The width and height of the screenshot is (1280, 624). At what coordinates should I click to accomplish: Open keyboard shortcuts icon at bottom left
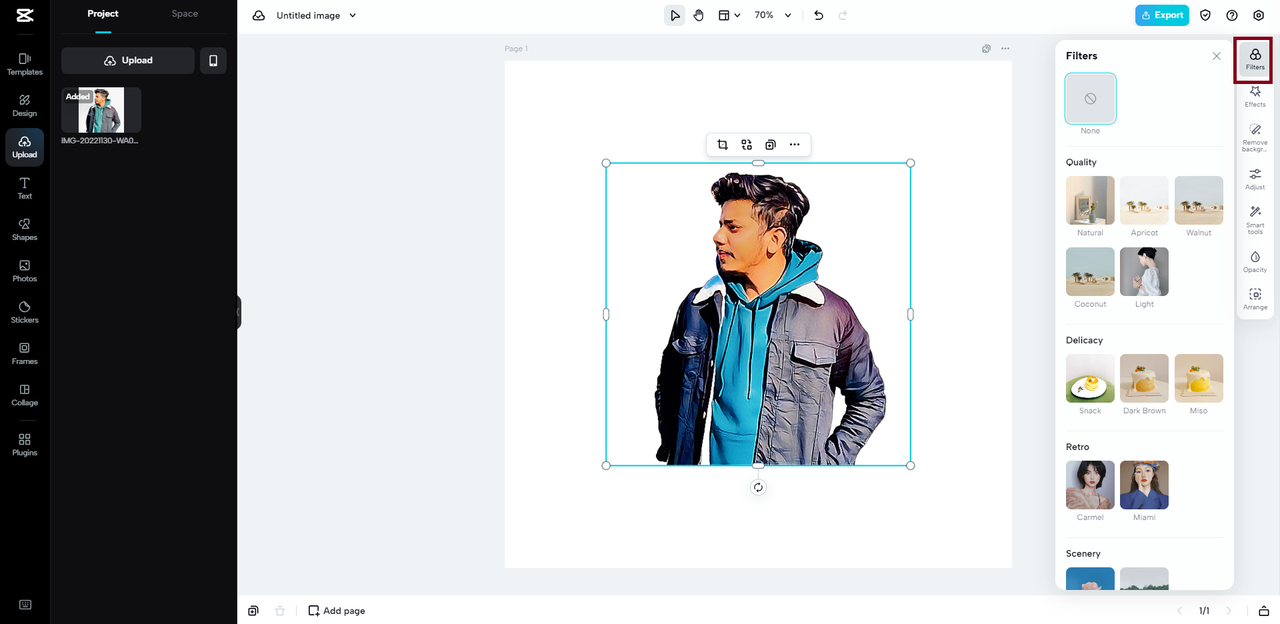click(x=25, y=605)
